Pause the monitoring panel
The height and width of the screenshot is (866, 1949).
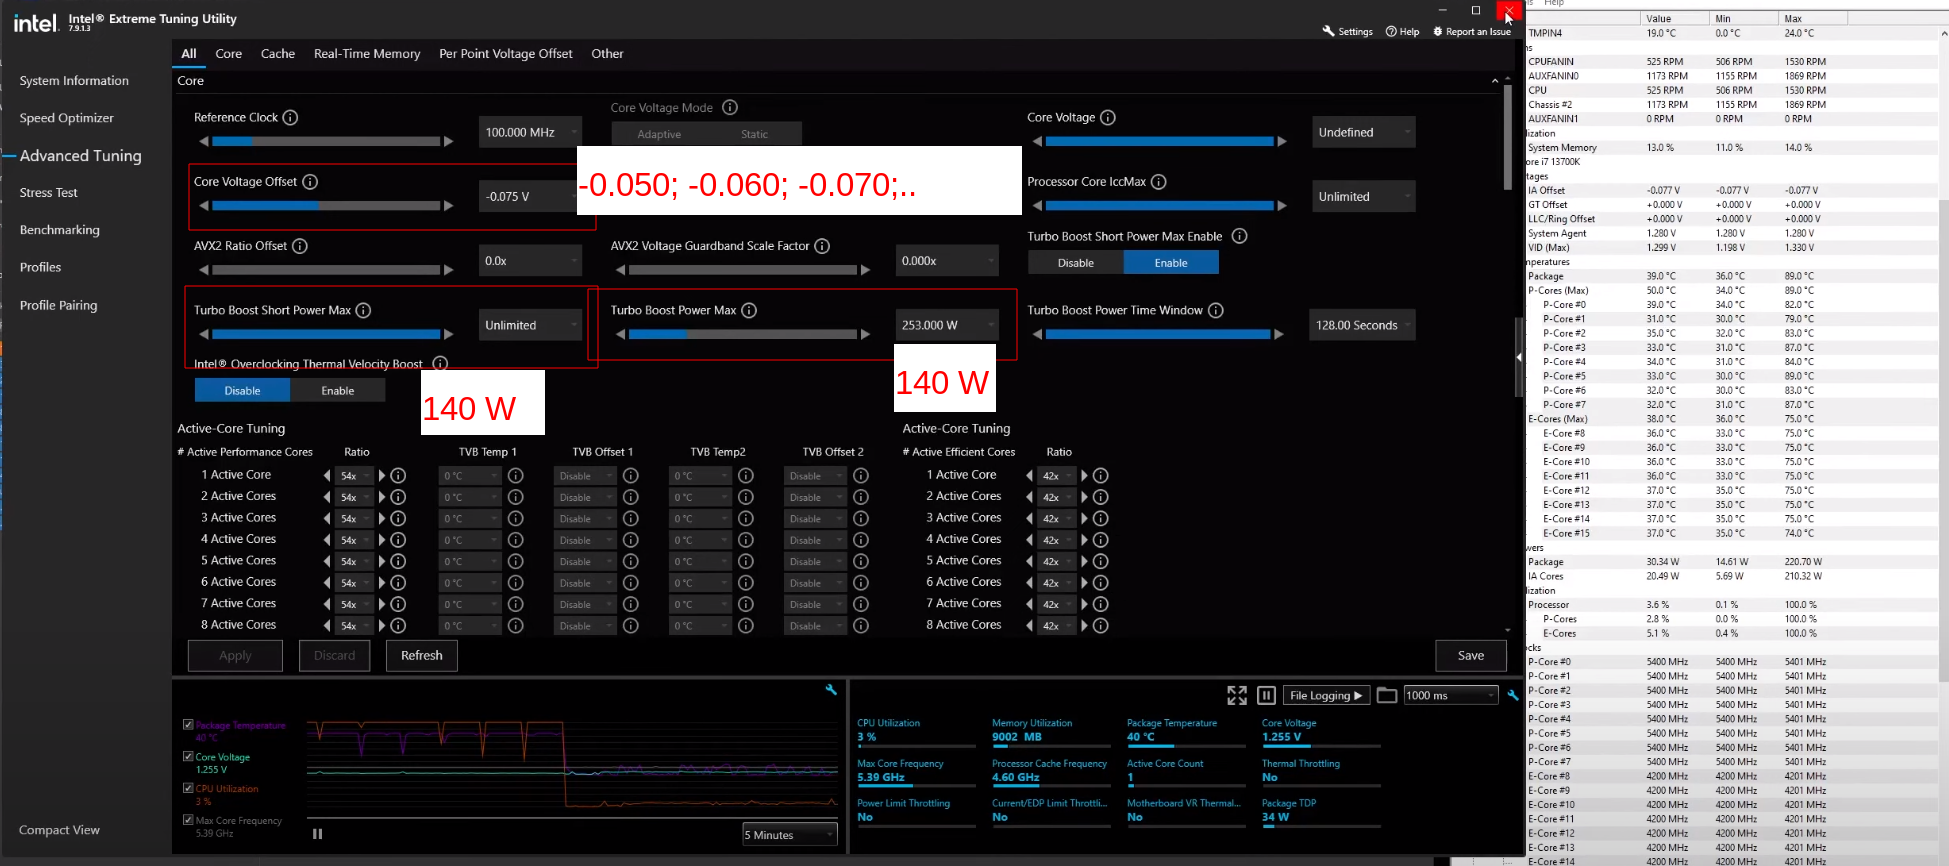[1266, 695]
